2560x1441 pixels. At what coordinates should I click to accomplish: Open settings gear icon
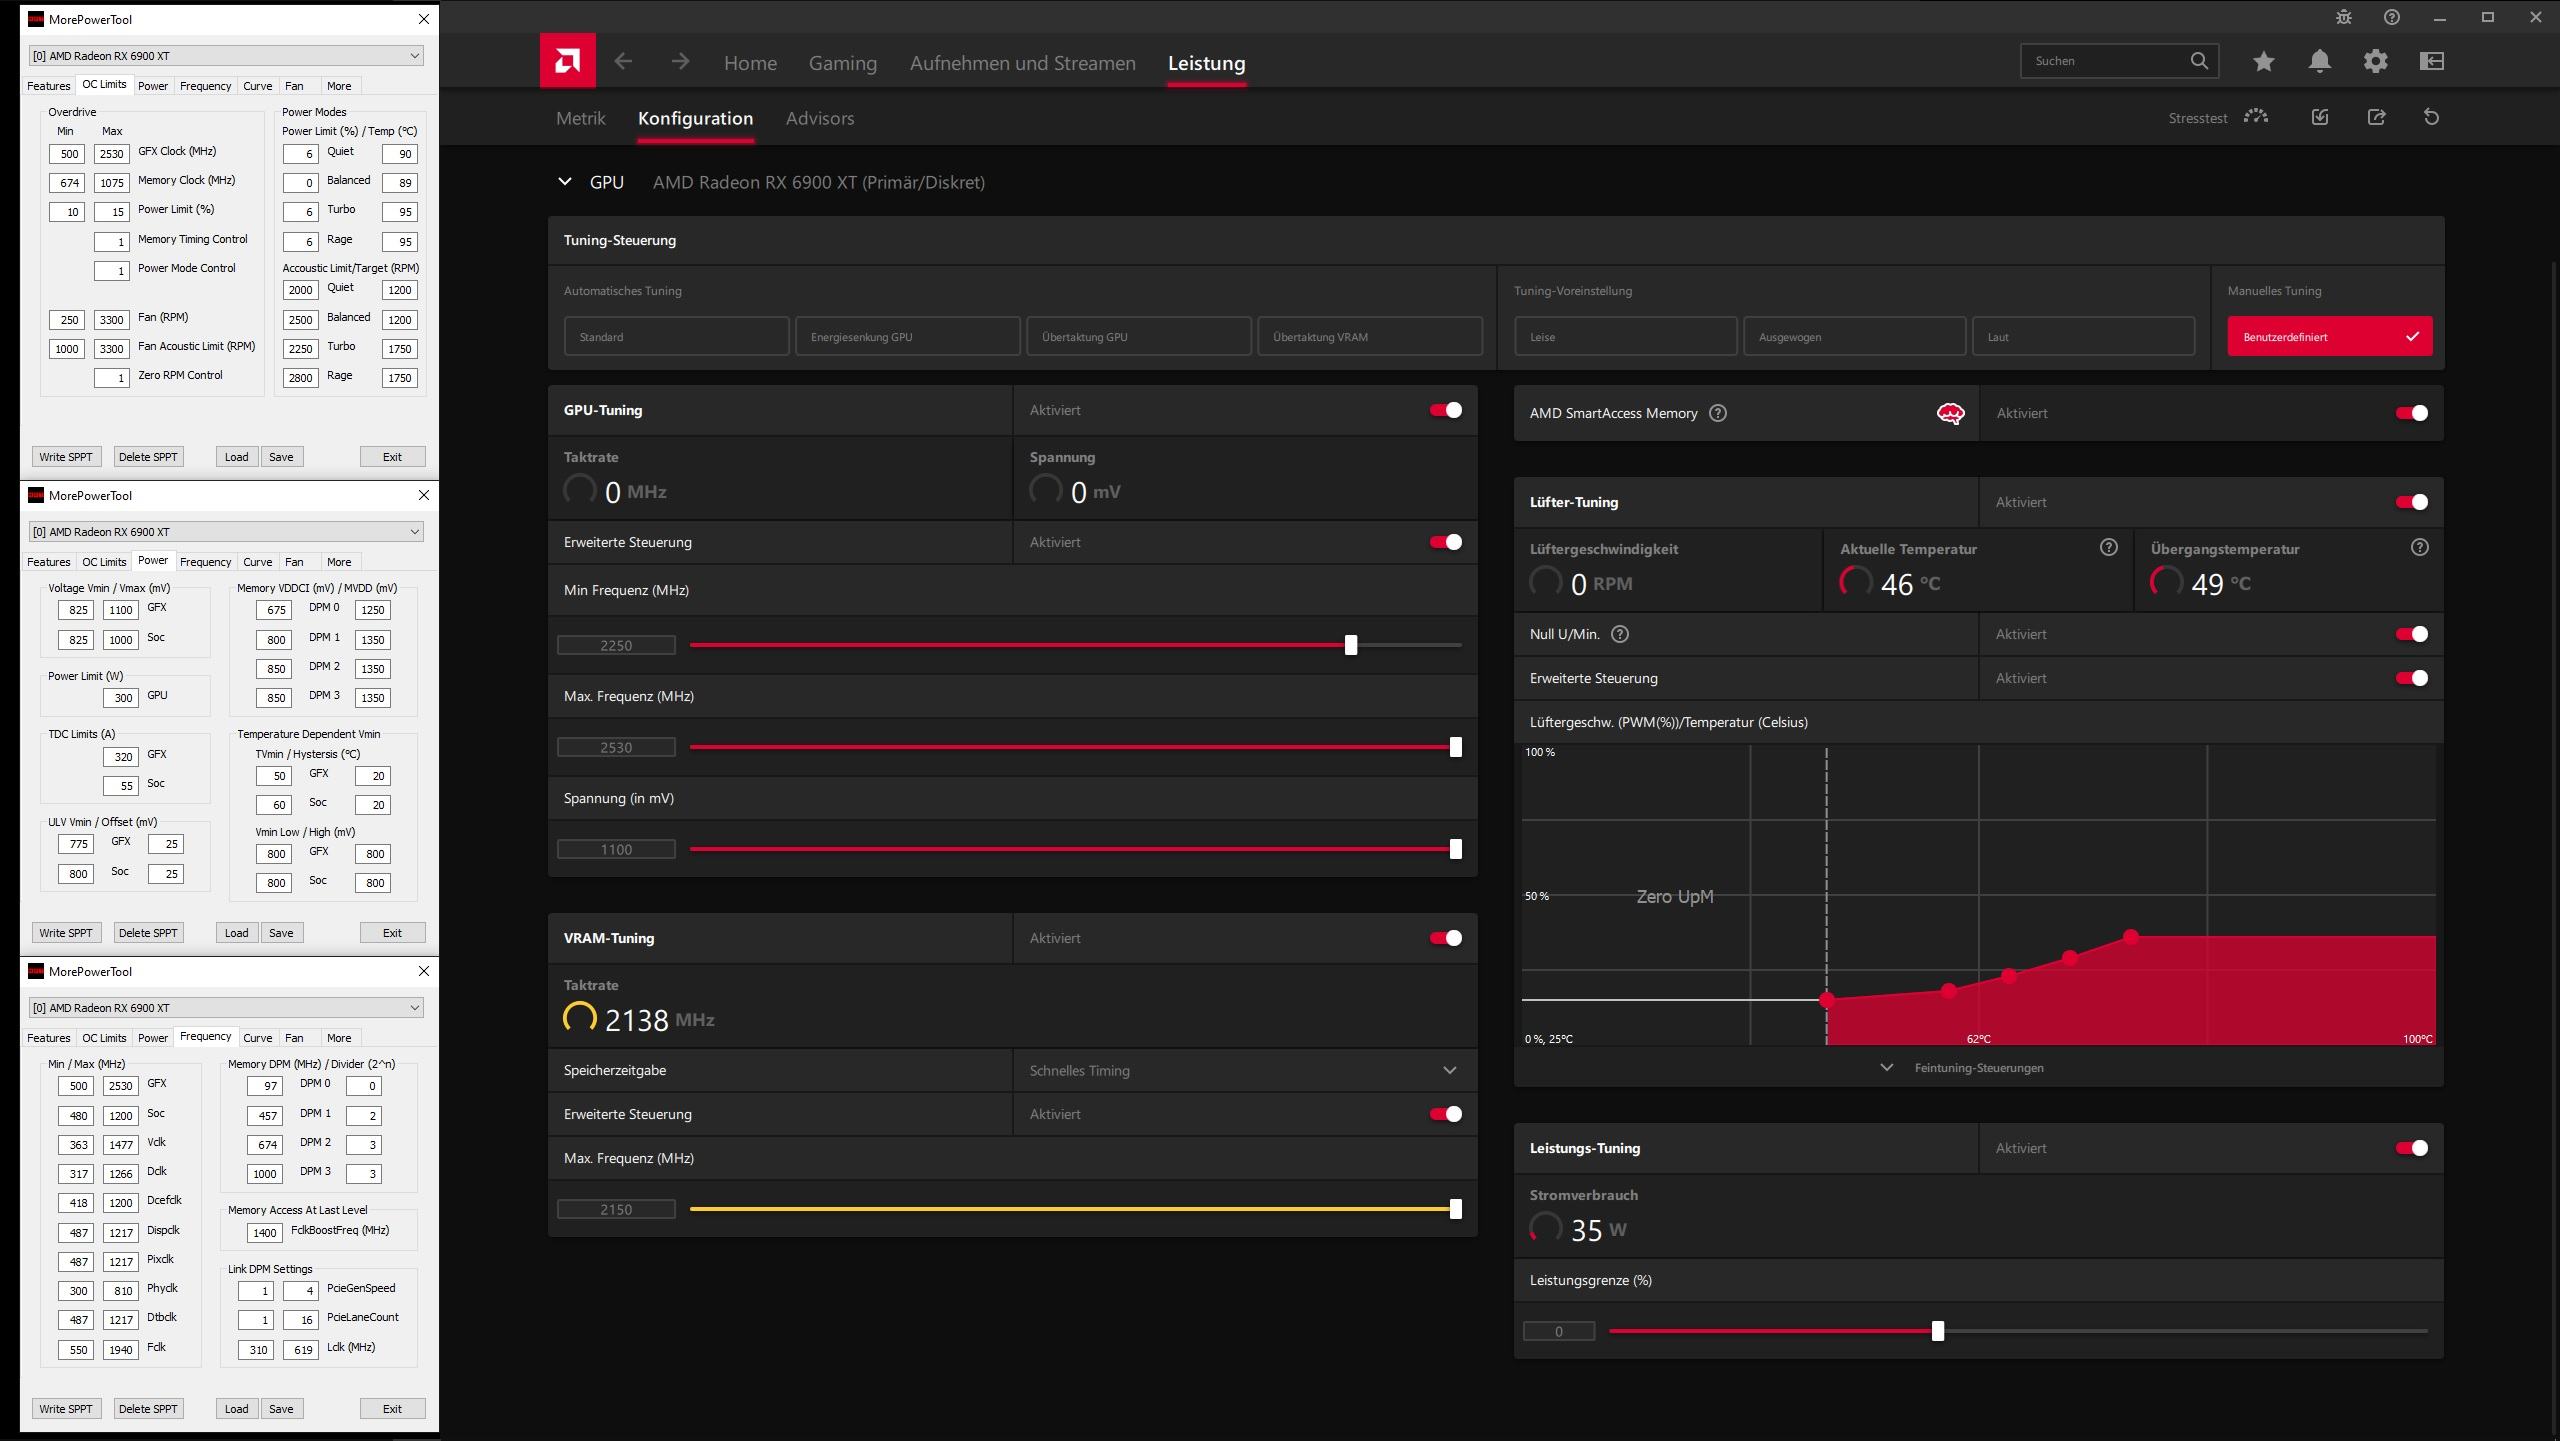[2376, 62]
